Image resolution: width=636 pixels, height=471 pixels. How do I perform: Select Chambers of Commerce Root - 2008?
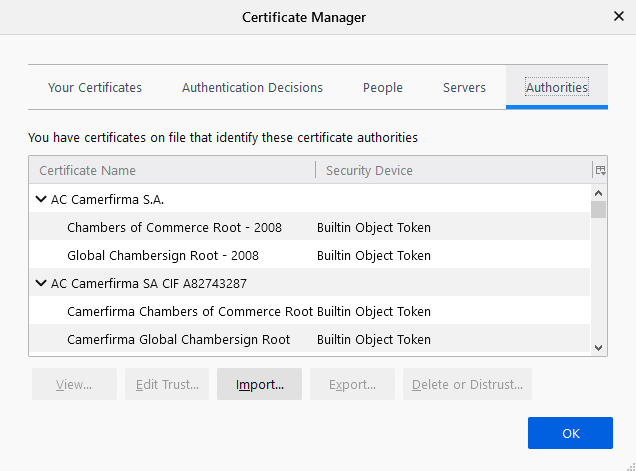174,227
